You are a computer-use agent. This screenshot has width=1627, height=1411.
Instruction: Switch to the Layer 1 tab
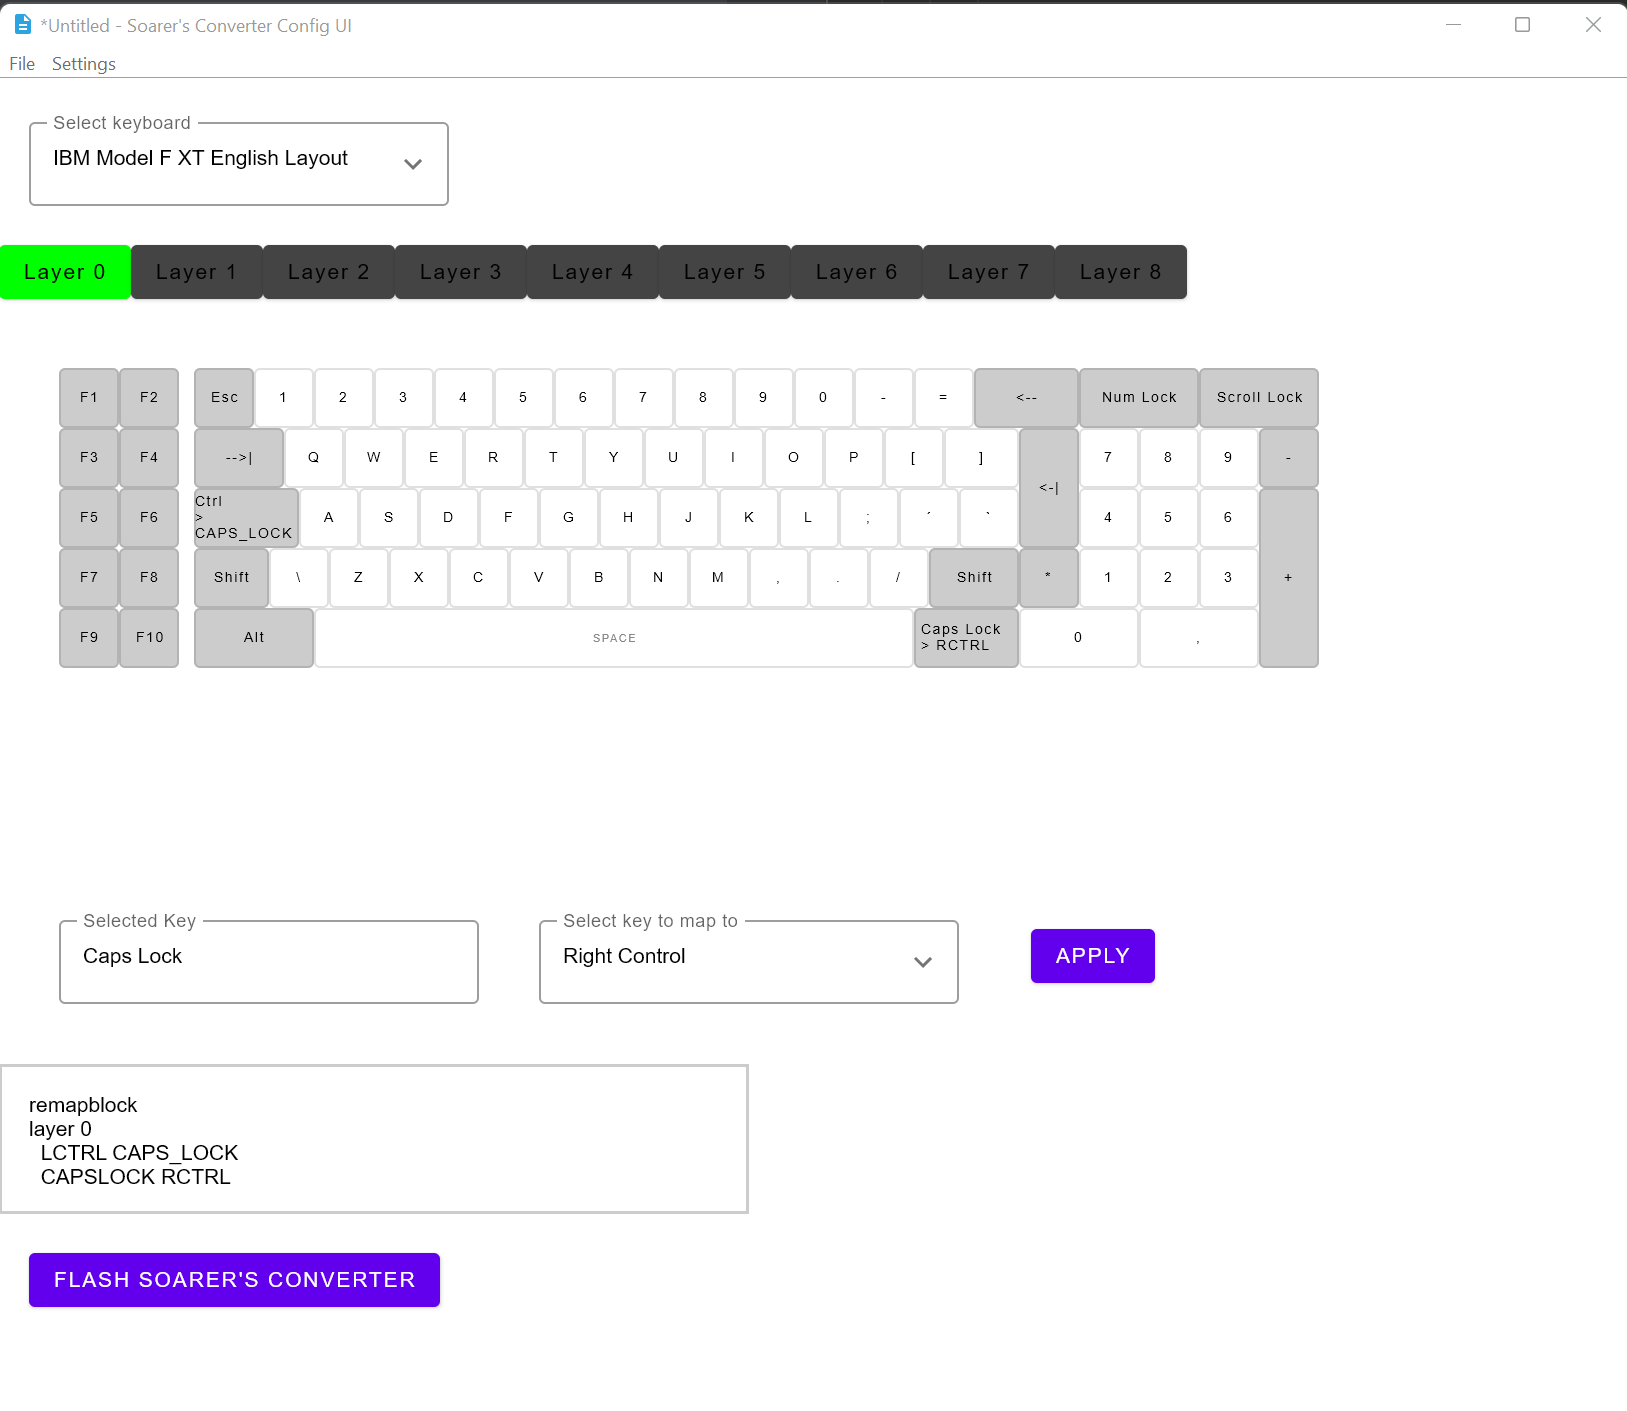coord(196,271)
